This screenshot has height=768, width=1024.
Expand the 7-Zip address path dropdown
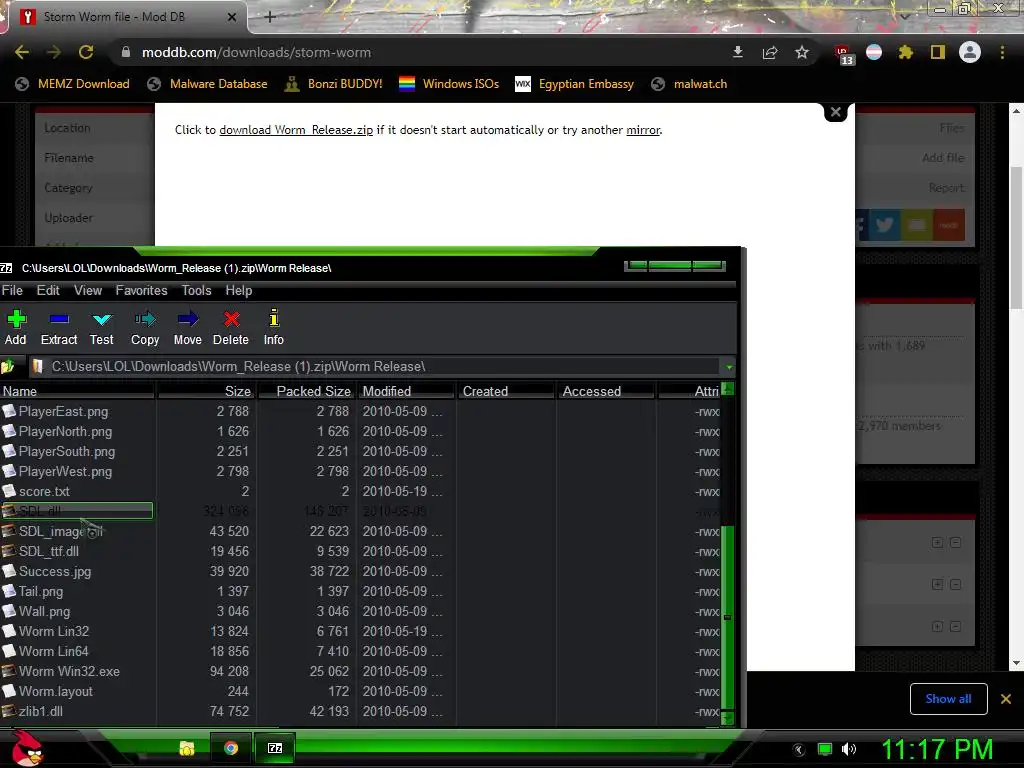pos(729,367)
